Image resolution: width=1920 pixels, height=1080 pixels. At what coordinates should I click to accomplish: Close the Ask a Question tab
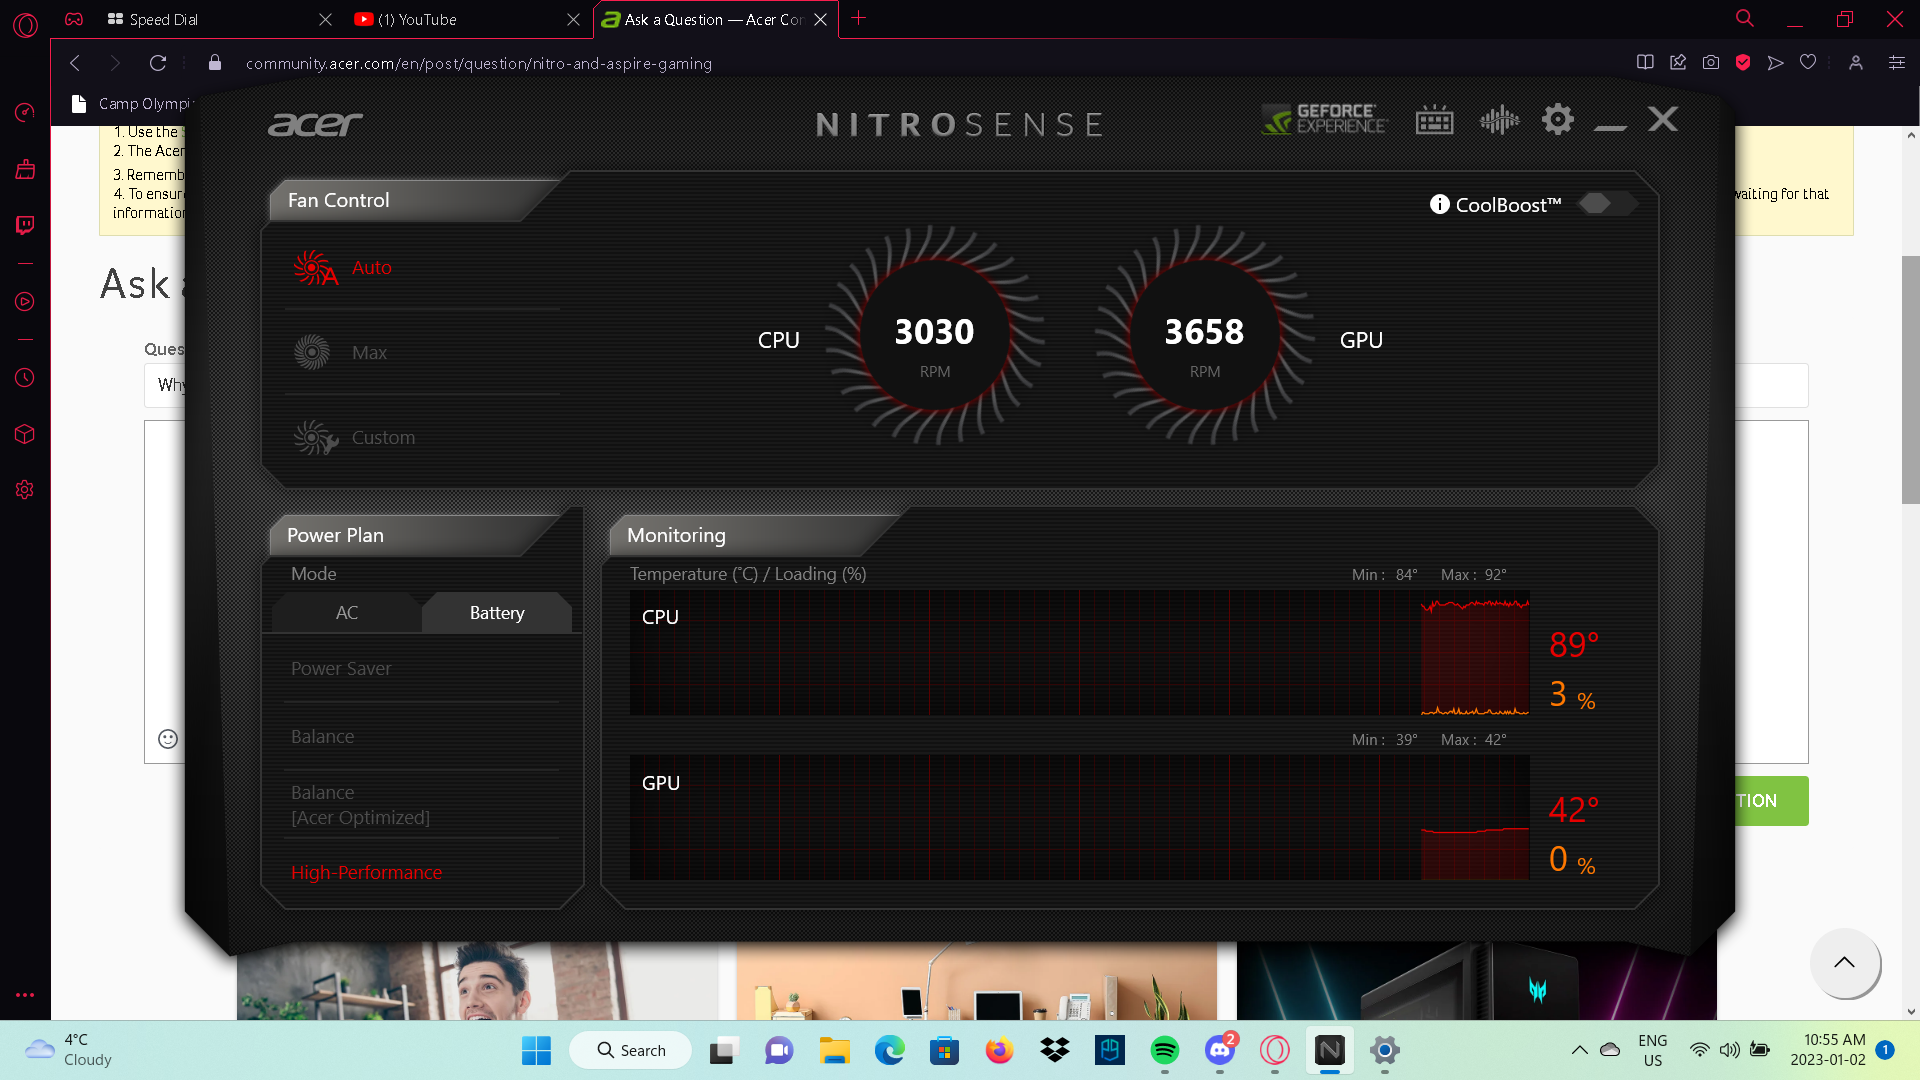[820, 19]
